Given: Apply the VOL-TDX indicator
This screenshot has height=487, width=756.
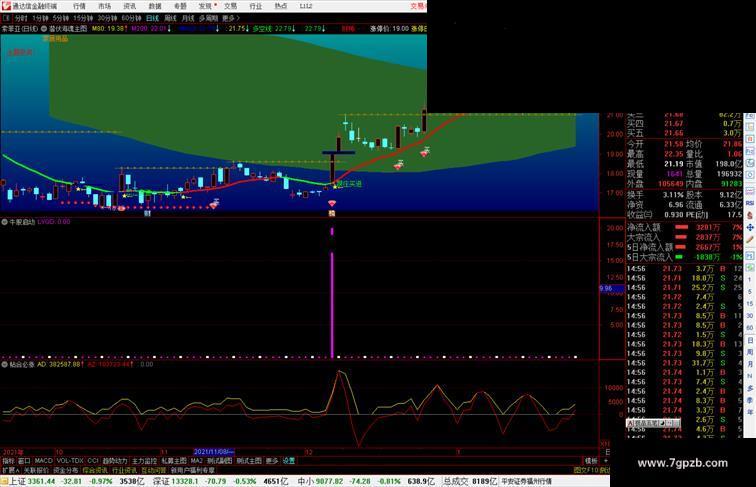Looking at the screenshot, I should (70, 461).
